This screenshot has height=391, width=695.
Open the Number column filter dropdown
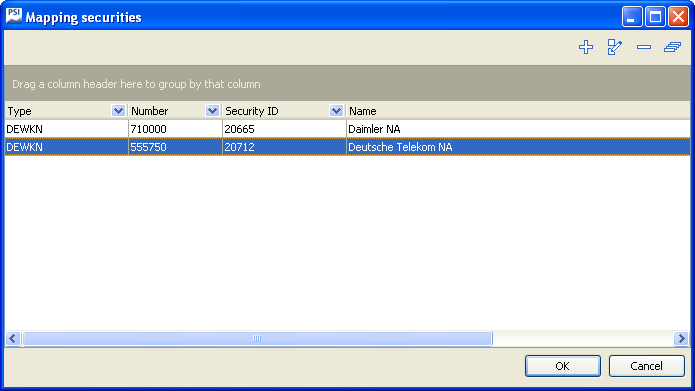[212, 111]
